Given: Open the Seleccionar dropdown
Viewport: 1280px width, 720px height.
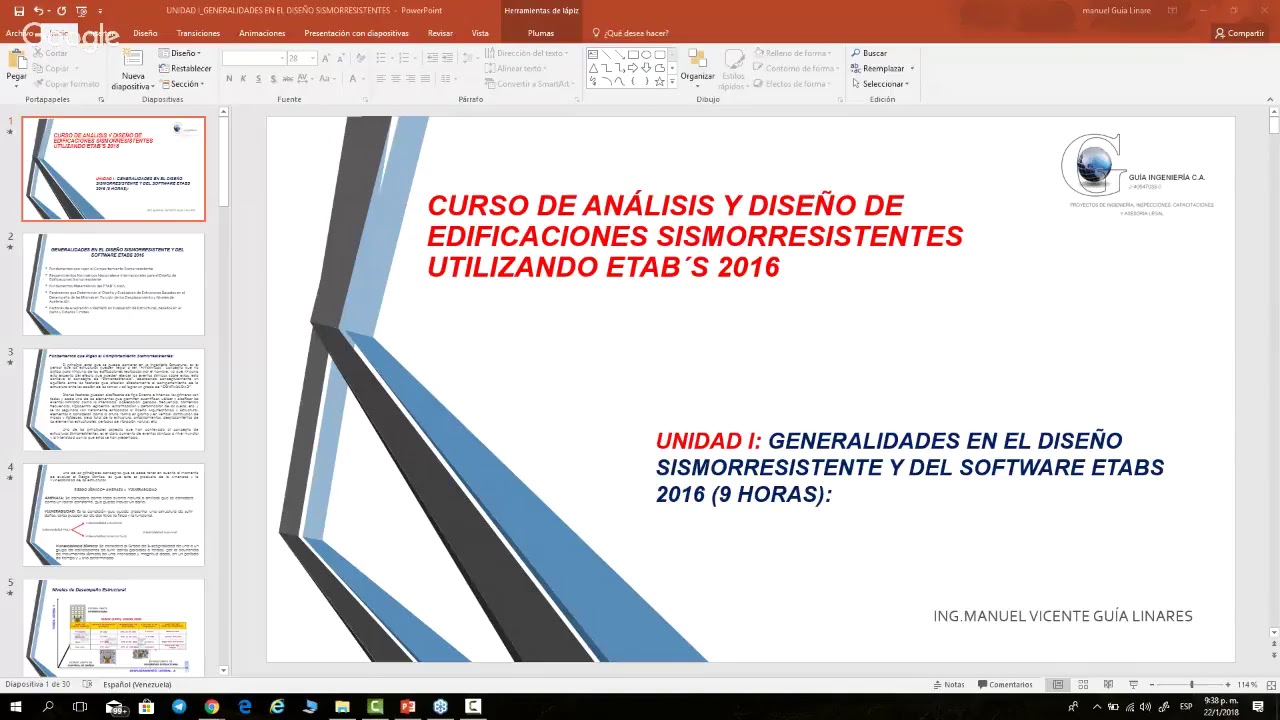Looking at the screenshot, I should pyautogui.click(x=880, y=84).
